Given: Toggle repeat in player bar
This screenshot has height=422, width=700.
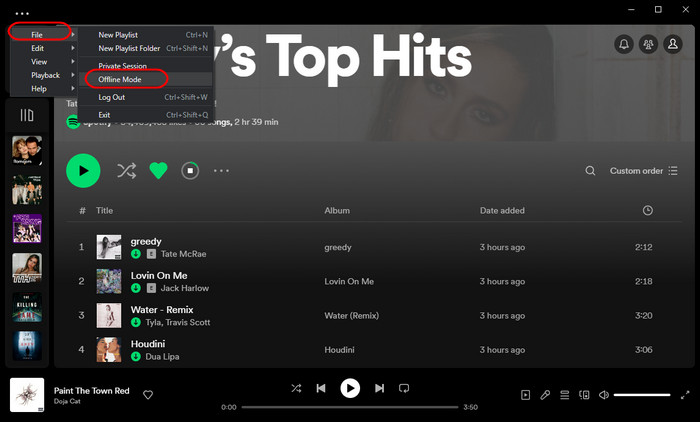Looking at the screenshot, I should (404, 388).
